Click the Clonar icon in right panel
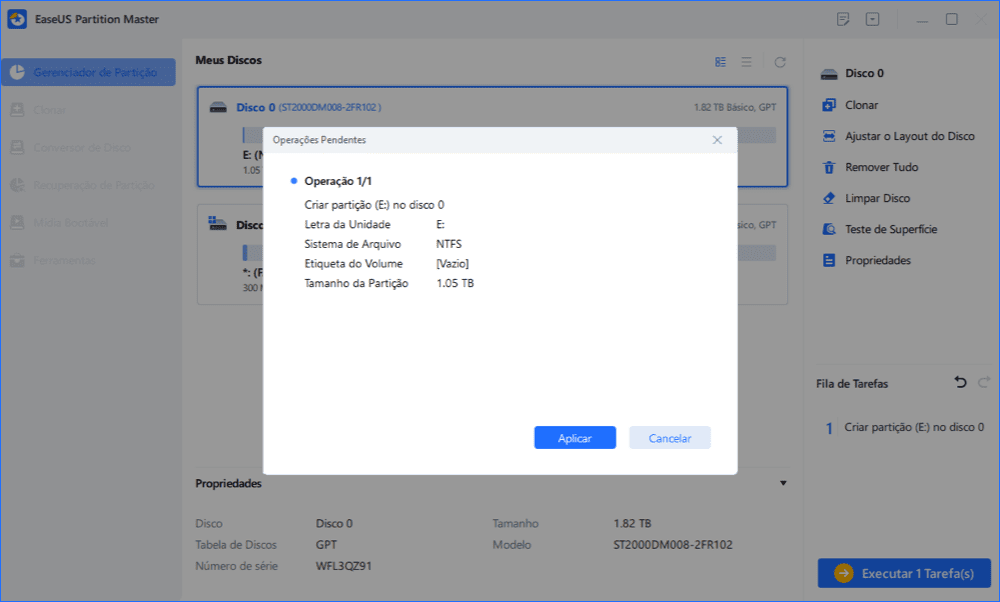1000x602 pixels. [x=828, y=105]
